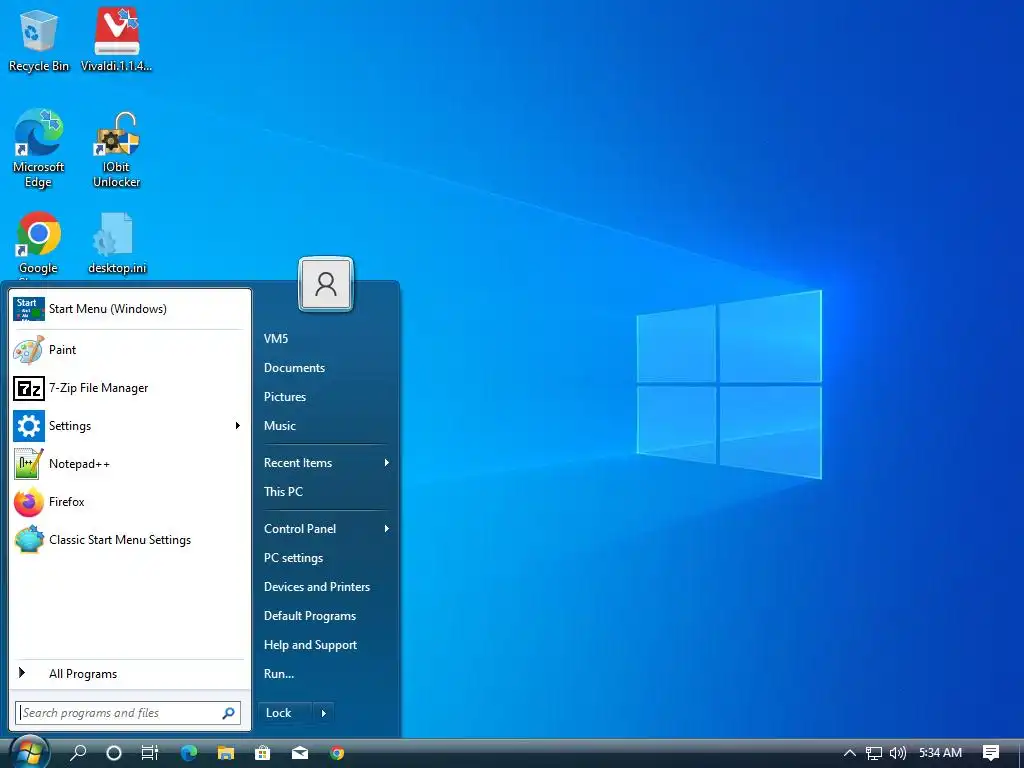
Task: Click the Search programs and files field
Action: [x=128, y=713]
